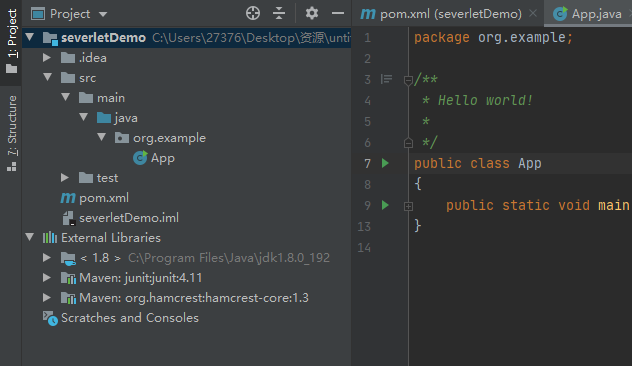Click the fold end marker on line 6
The image size is (632, 366).
[x=408, y=143]
